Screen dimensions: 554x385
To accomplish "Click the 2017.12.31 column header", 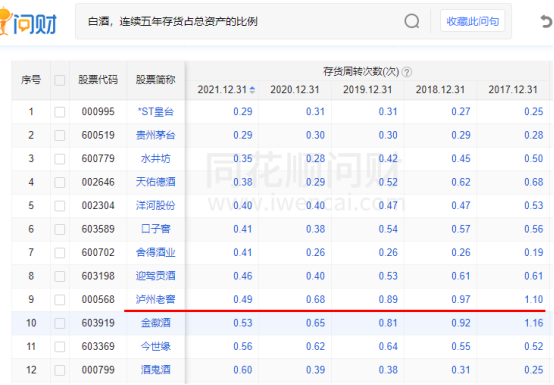I will pos(513,90).
